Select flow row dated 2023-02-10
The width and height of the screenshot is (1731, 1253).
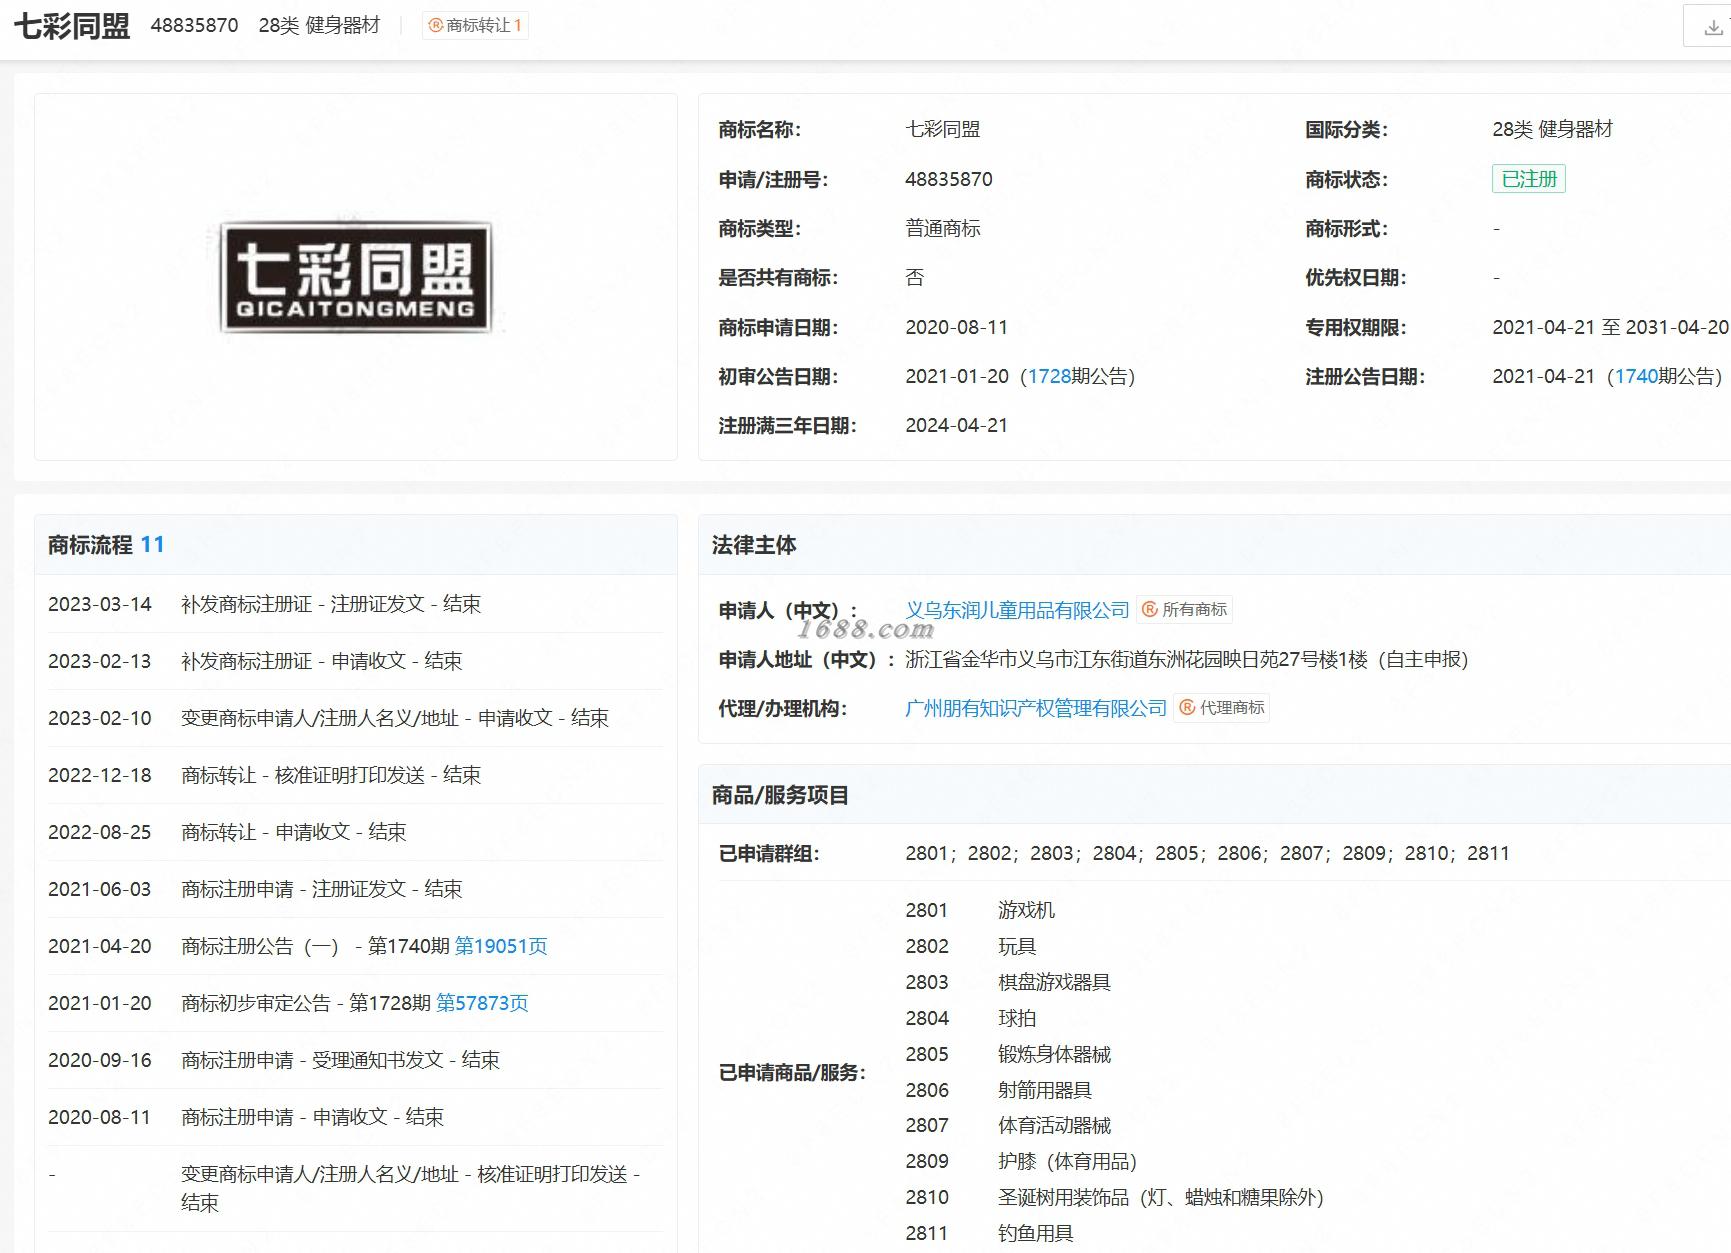click(355, 718)
